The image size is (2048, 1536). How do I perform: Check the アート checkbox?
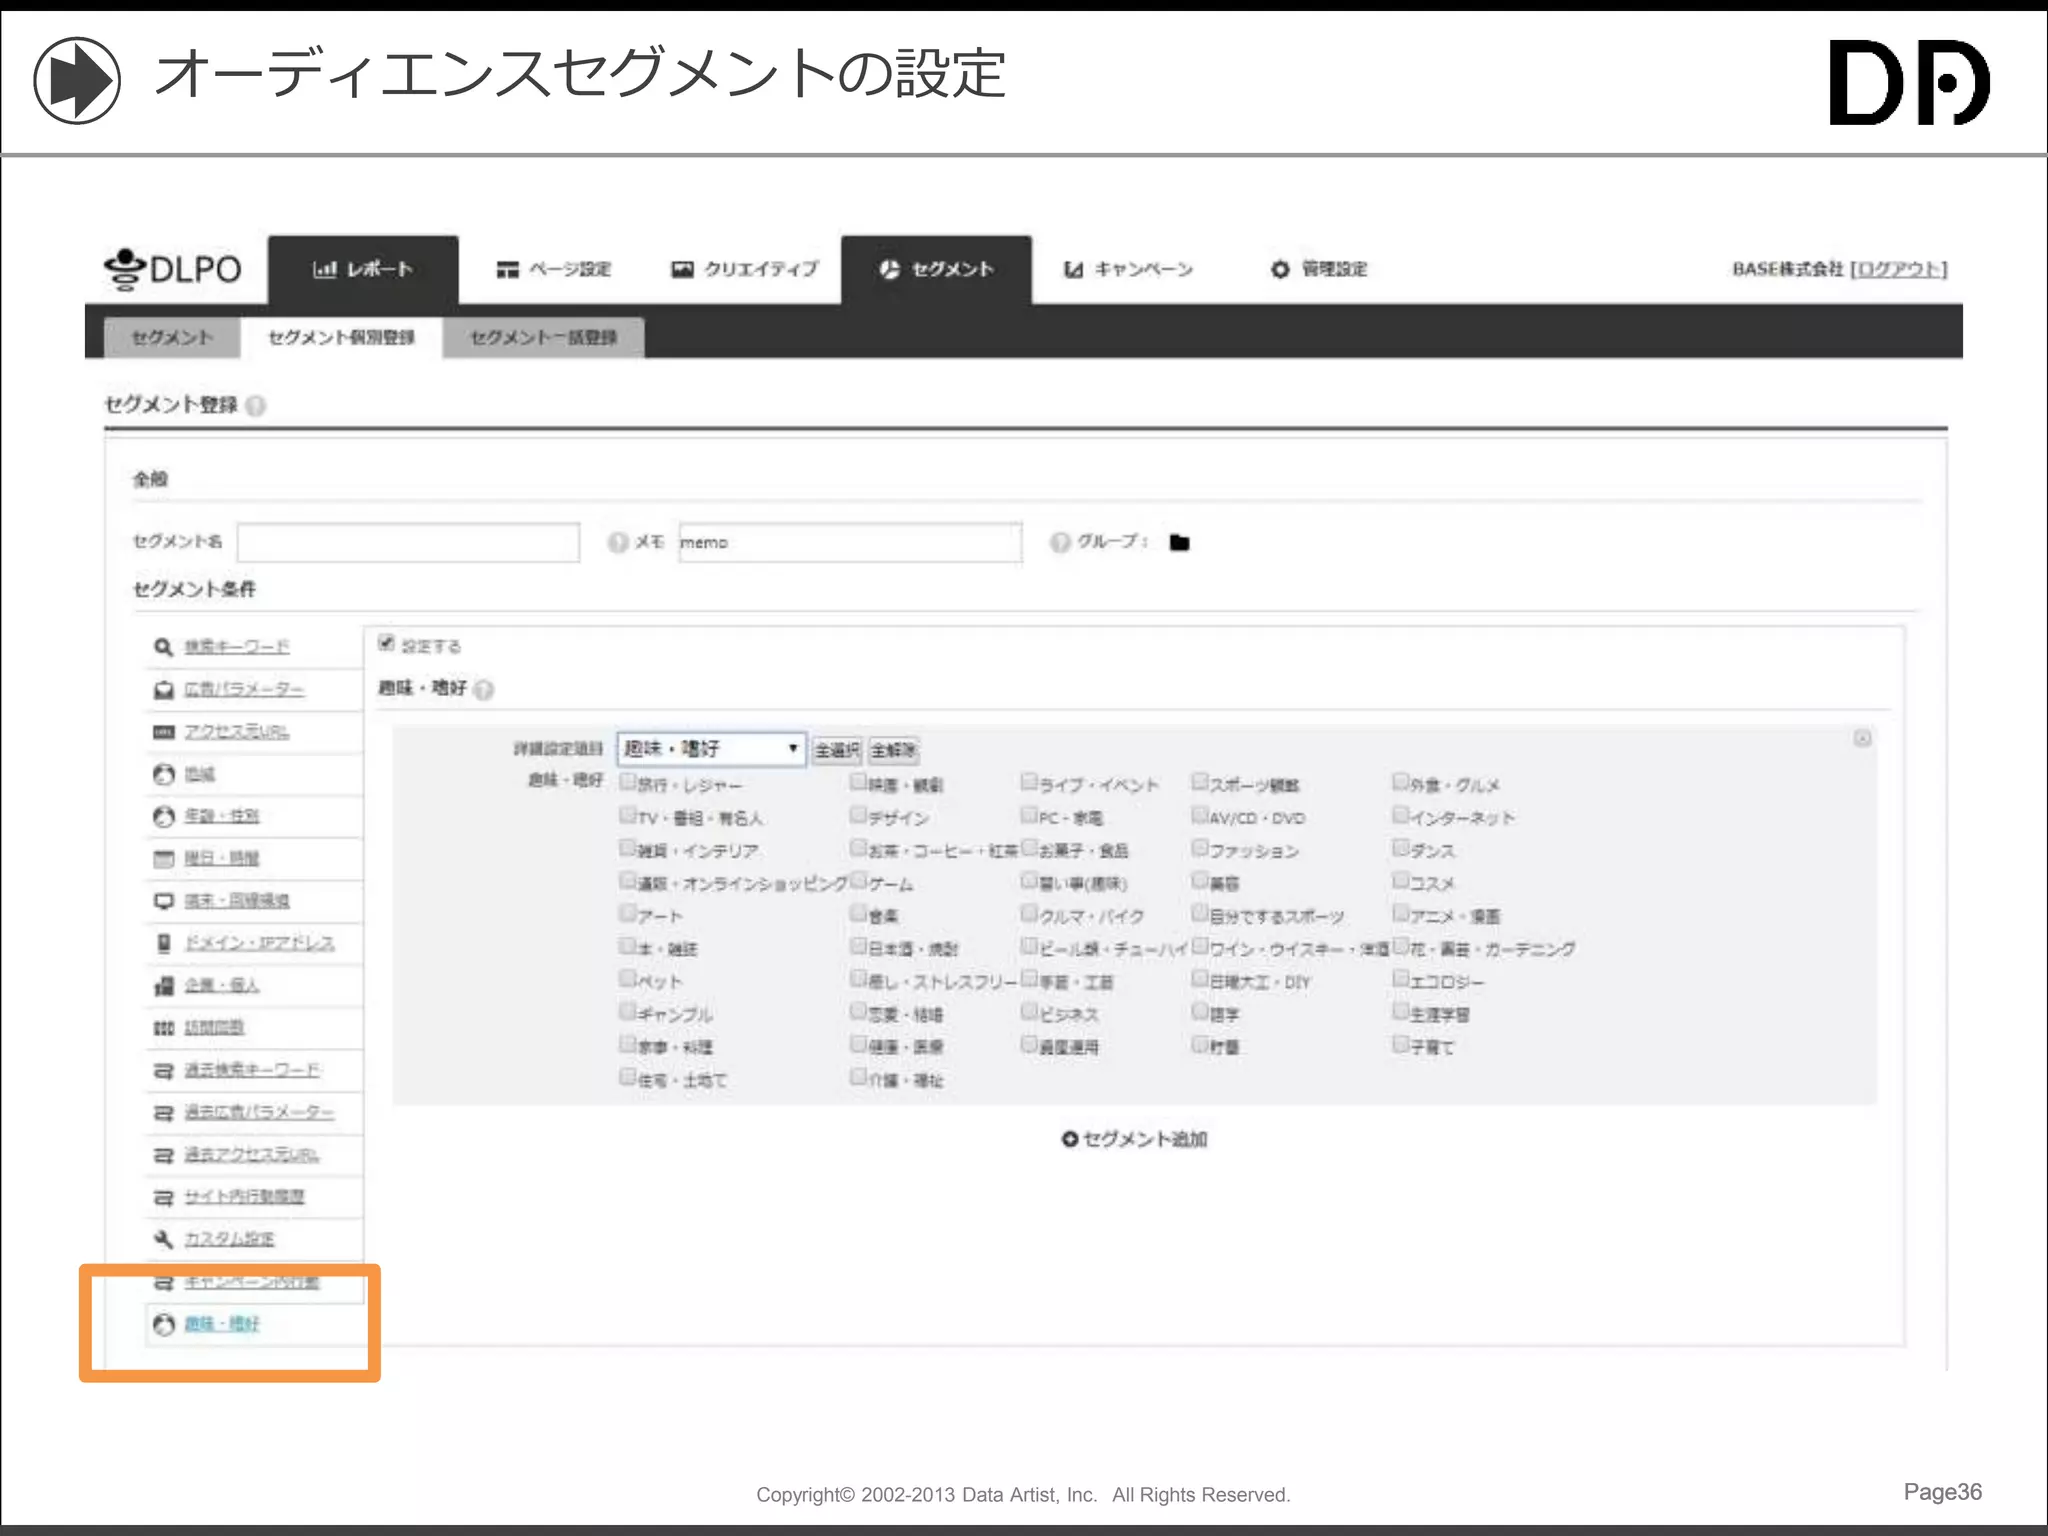click(x=628, y=912)
